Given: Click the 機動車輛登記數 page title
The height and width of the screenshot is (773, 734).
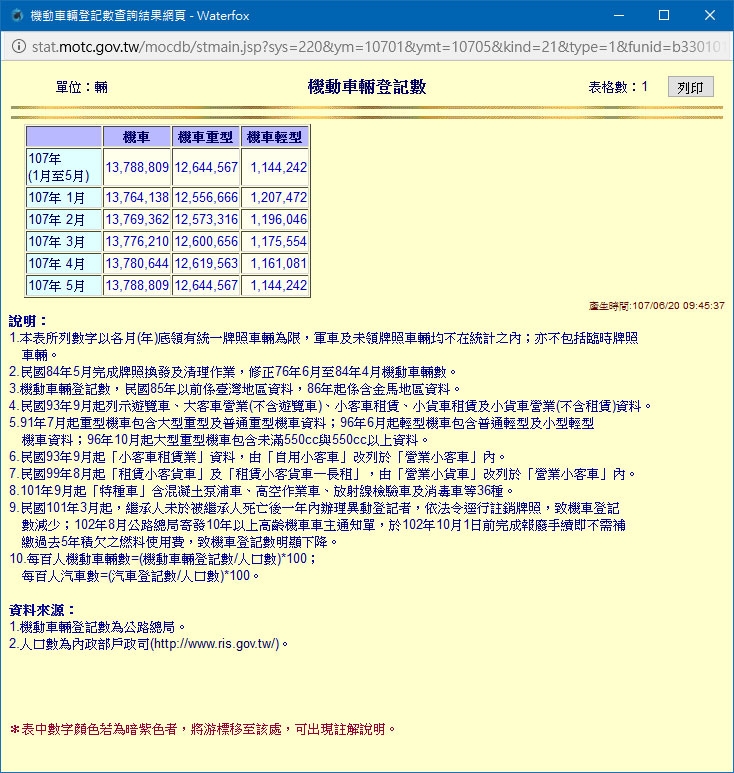Looking at the screenshot, I should pyautogui.click(x=367, y=87).
